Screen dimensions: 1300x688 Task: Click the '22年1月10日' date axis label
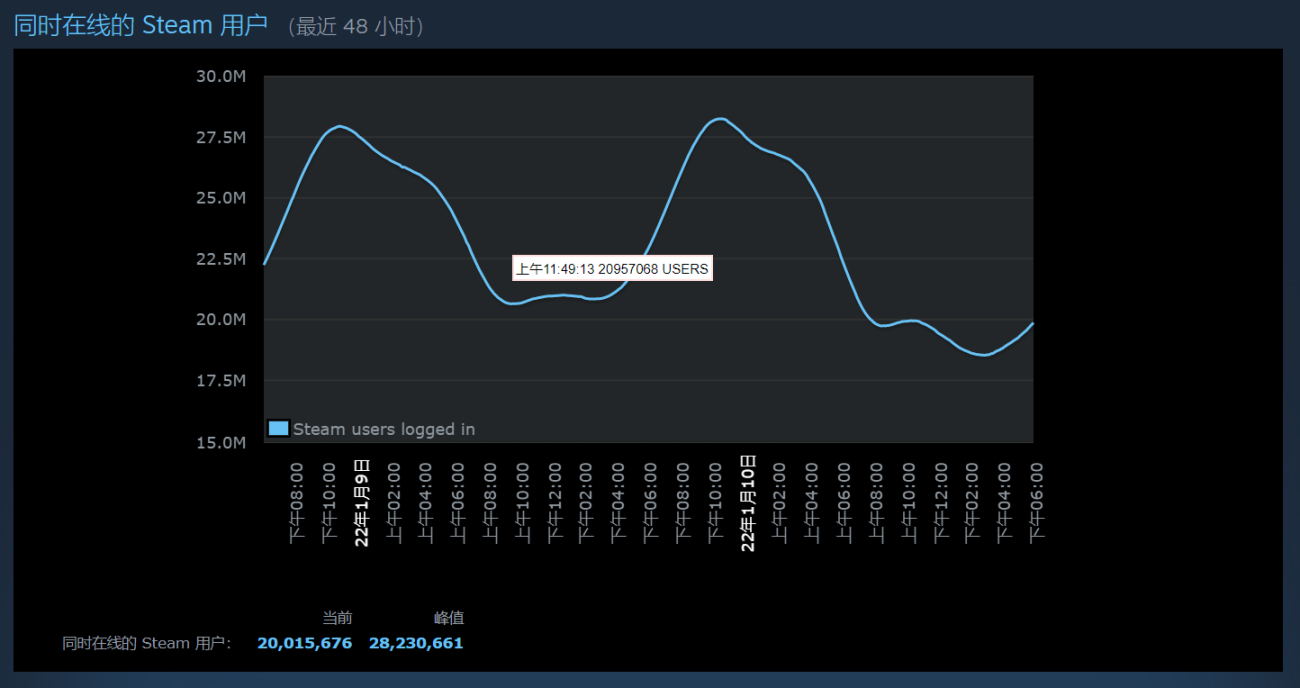coord(747,502)
